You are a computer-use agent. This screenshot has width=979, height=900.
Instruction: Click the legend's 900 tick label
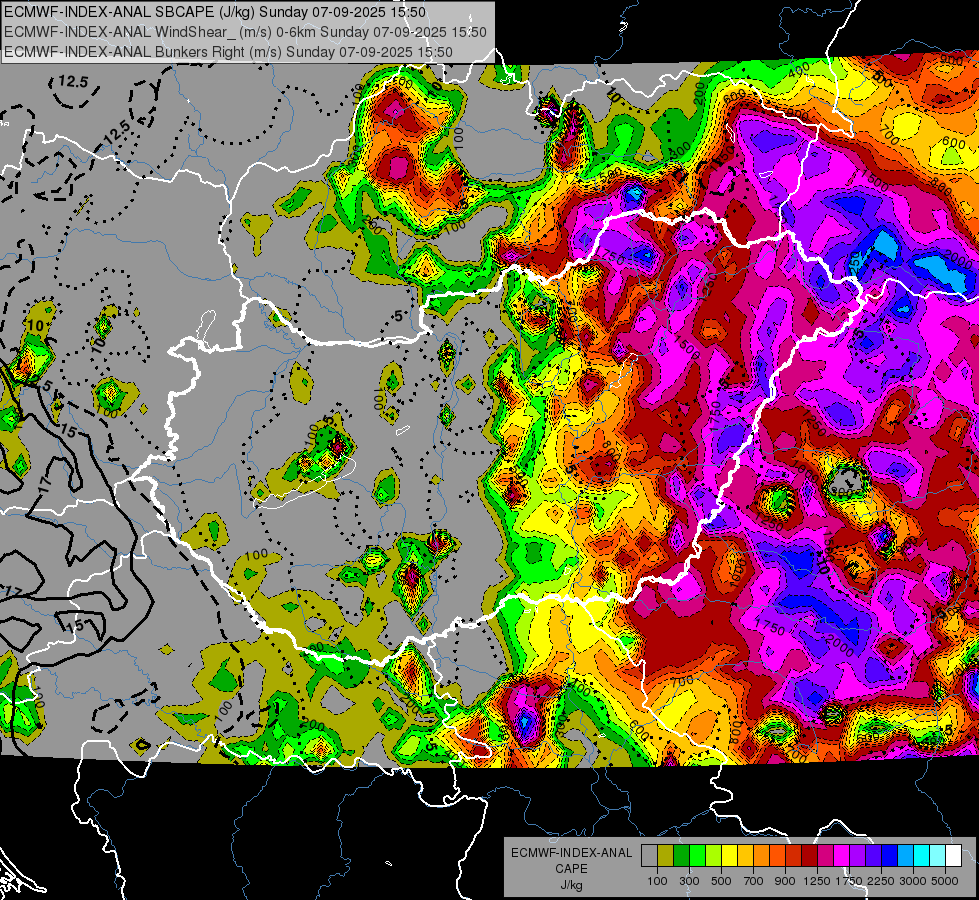785,881
